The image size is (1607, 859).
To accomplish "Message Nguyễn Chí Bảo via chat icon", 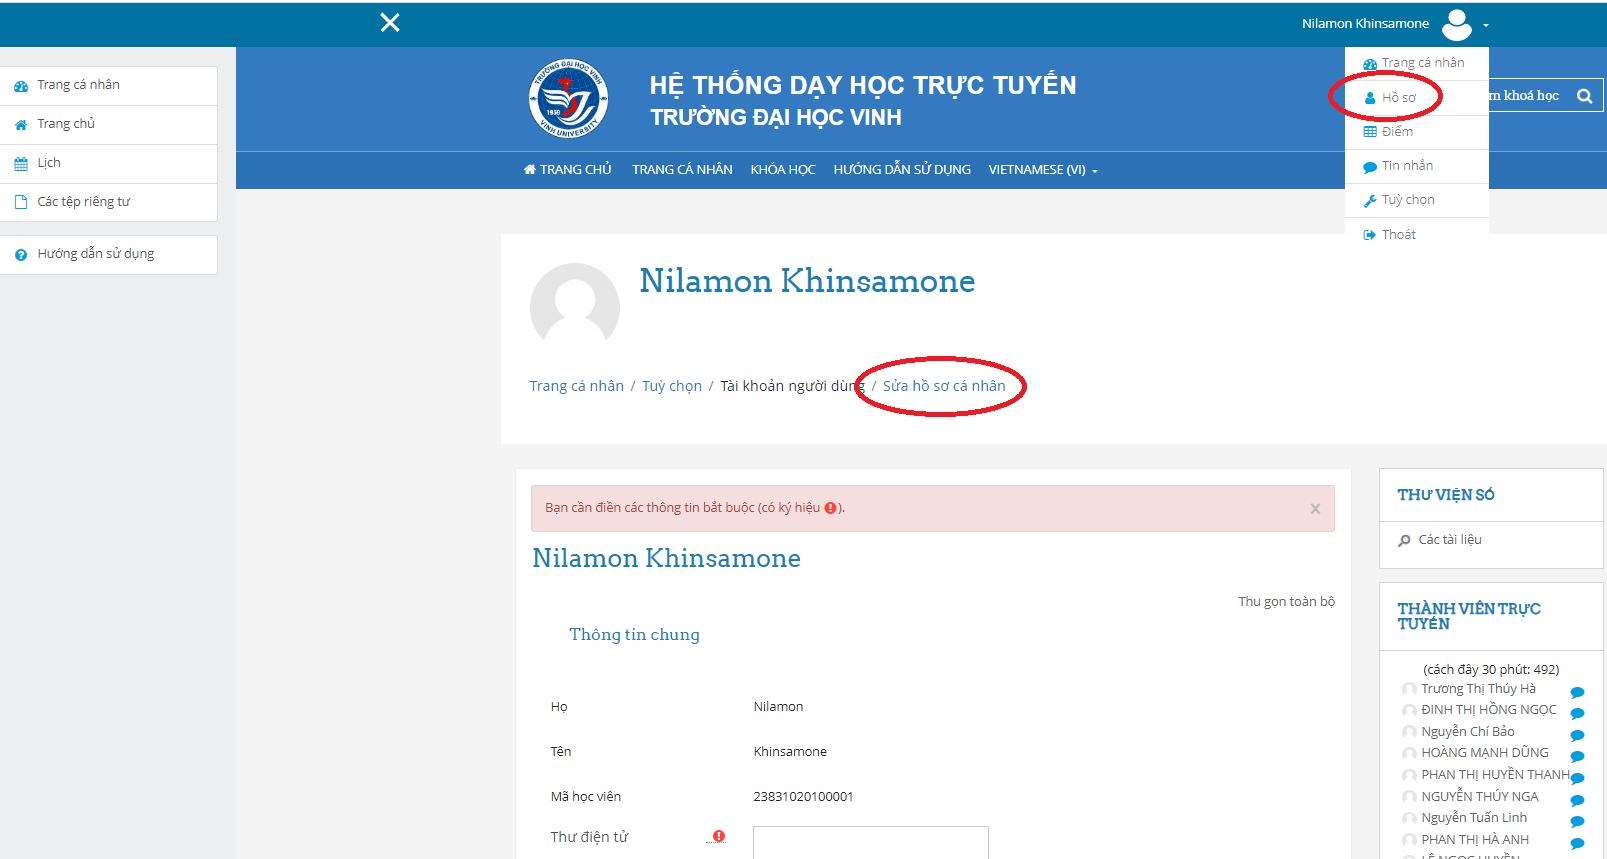I will click(1577, 735).
